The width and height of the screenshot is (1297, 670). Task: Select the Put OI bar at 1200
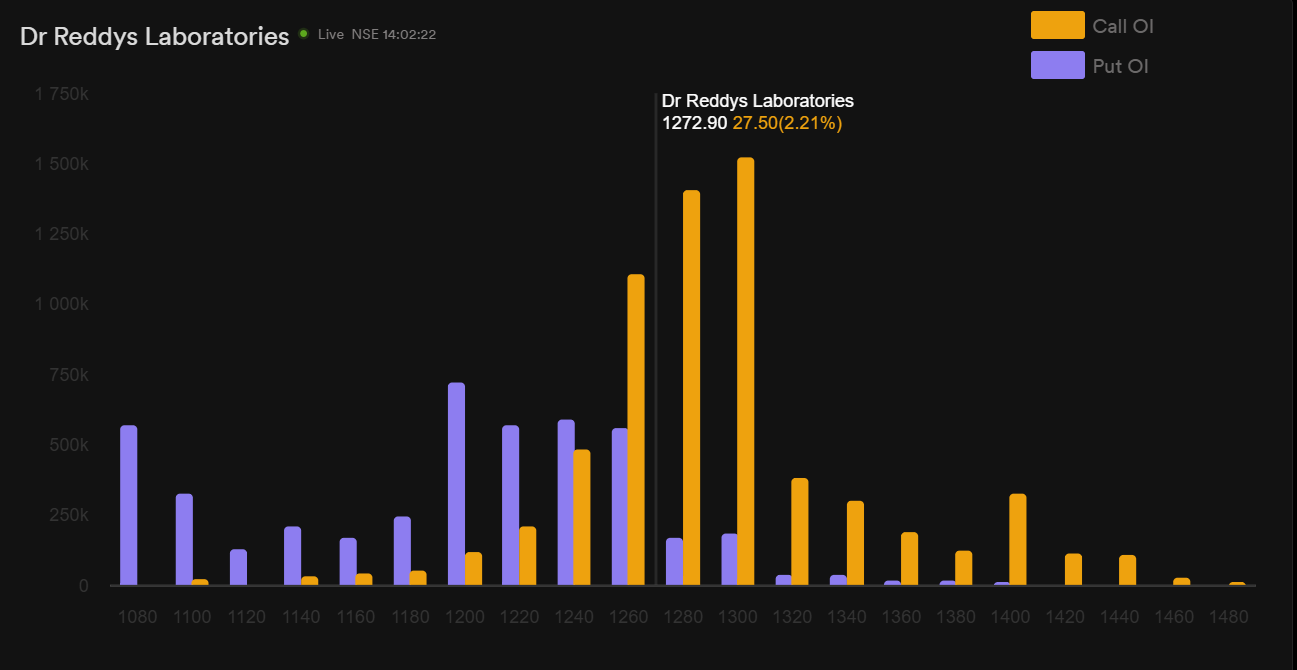pyautogui.click(x=456, y=483)
